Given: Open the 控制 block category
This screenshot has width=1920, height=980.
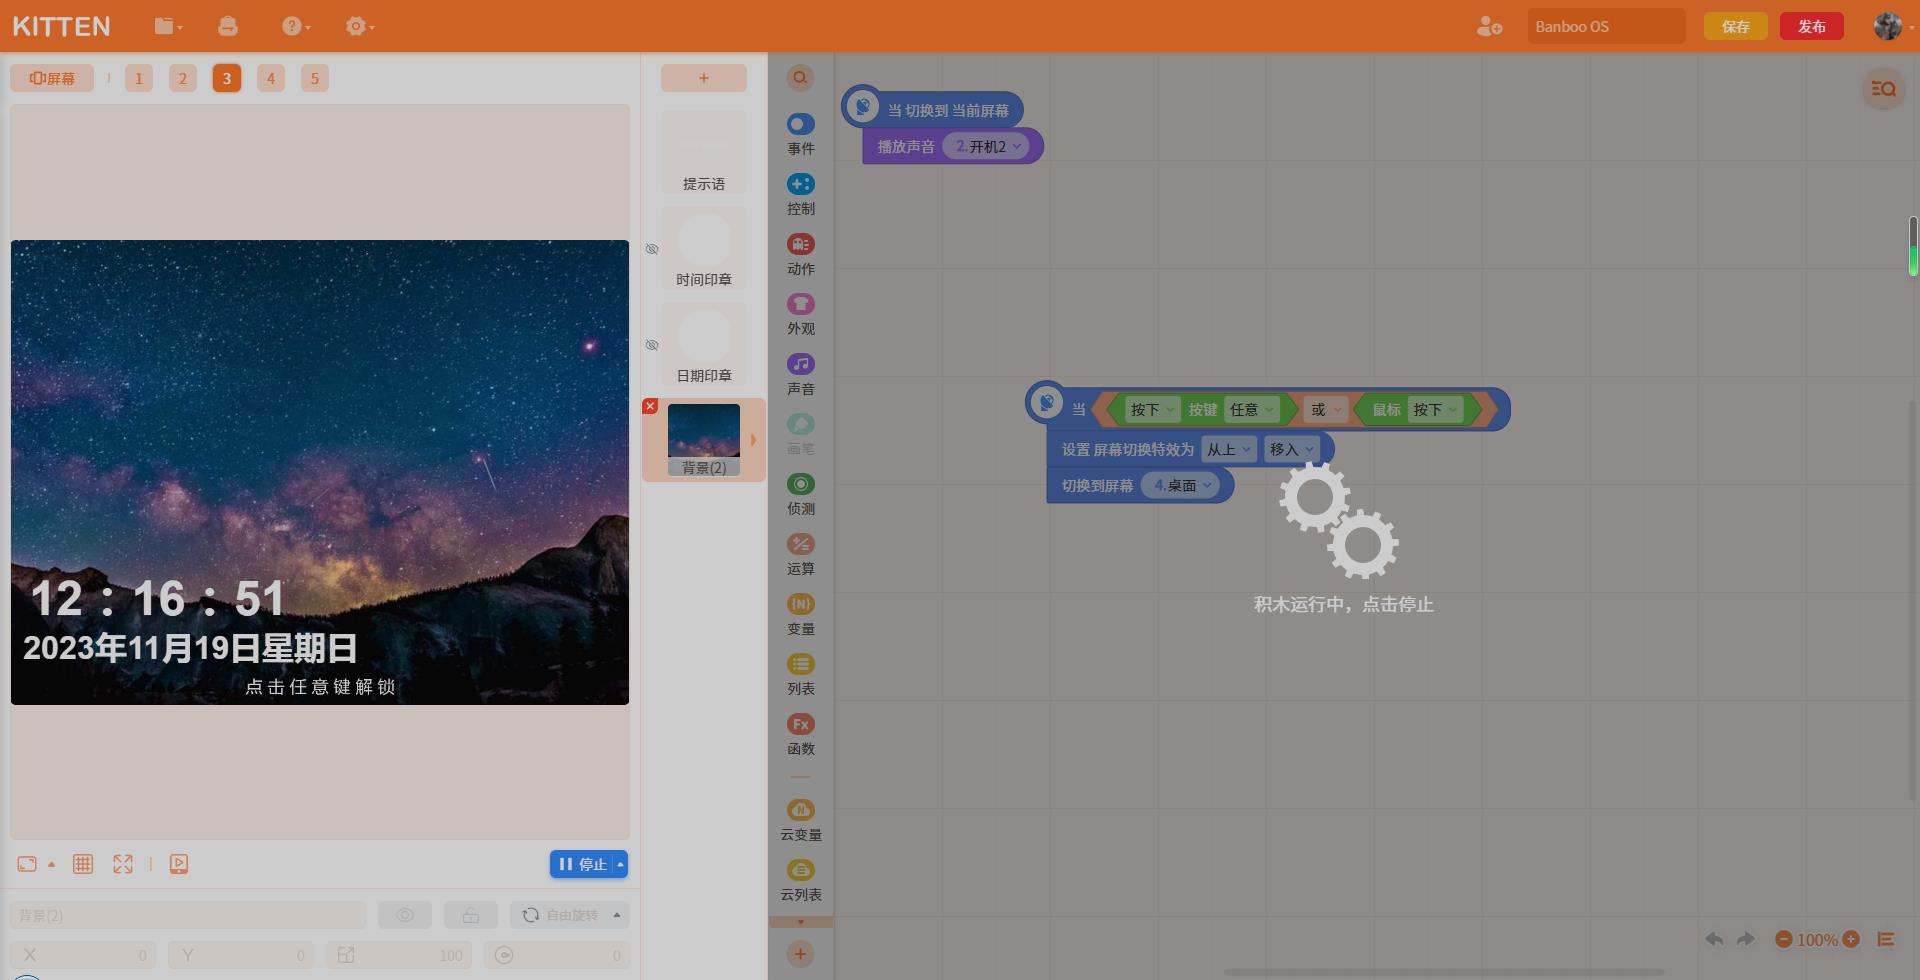Looking at the screenshot, I should click(x=801, y=195).
